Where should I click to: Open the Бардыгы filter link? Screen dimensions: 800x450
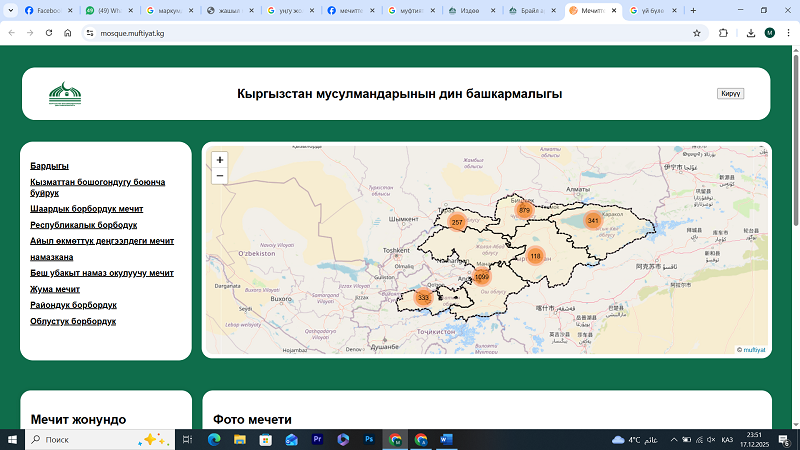(49, 165)
